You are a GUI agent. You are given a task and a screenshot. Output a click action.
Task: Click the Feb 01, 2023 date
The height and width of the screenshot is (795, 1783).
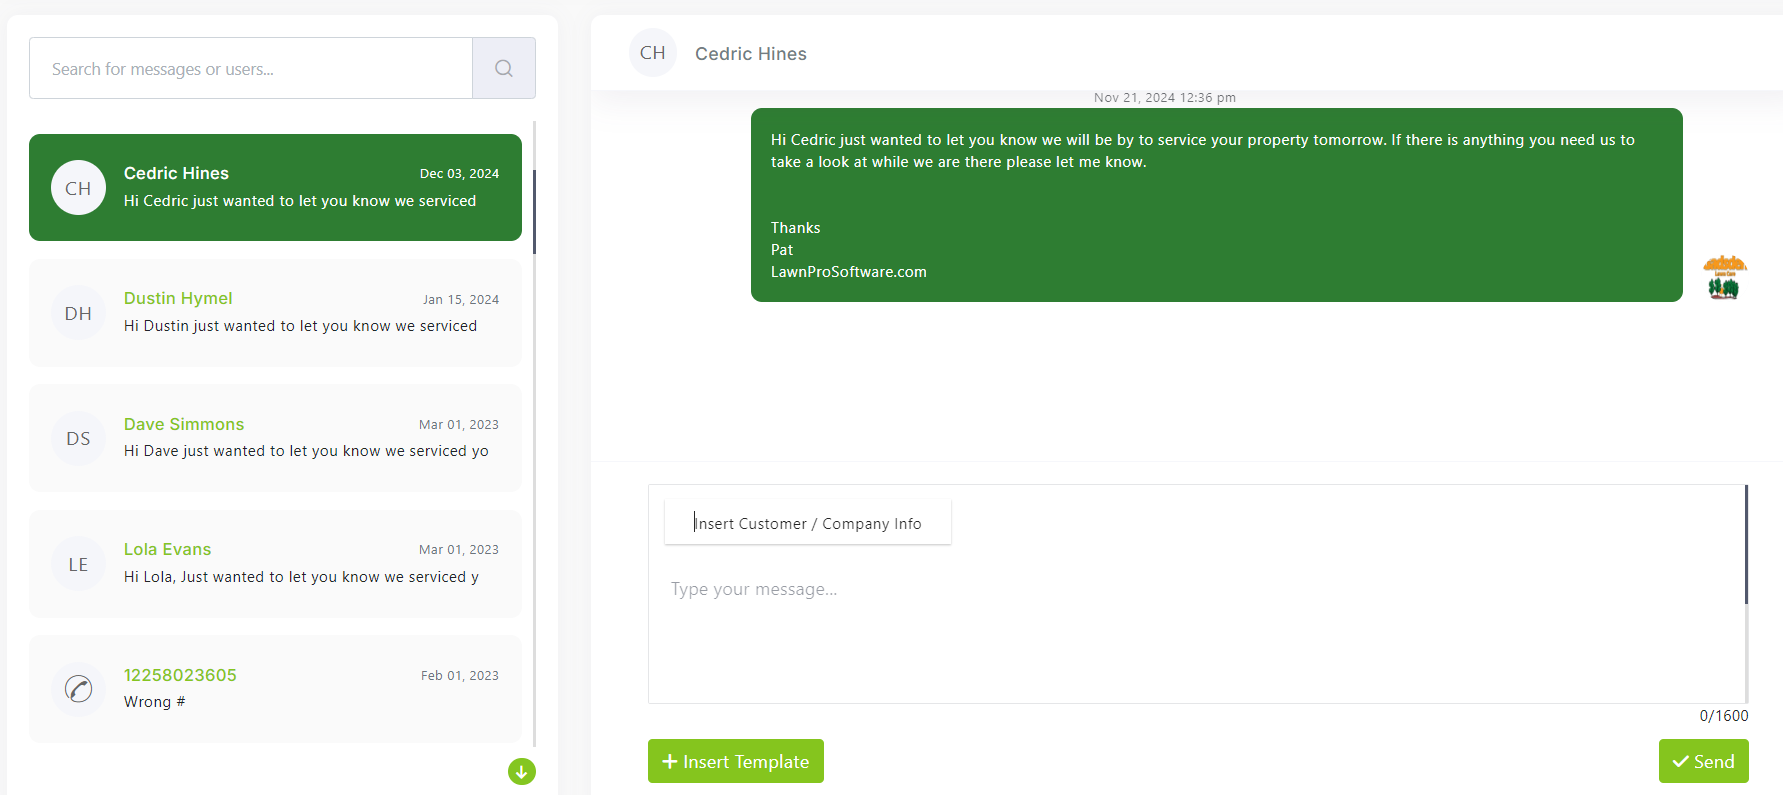click(460, 675)
